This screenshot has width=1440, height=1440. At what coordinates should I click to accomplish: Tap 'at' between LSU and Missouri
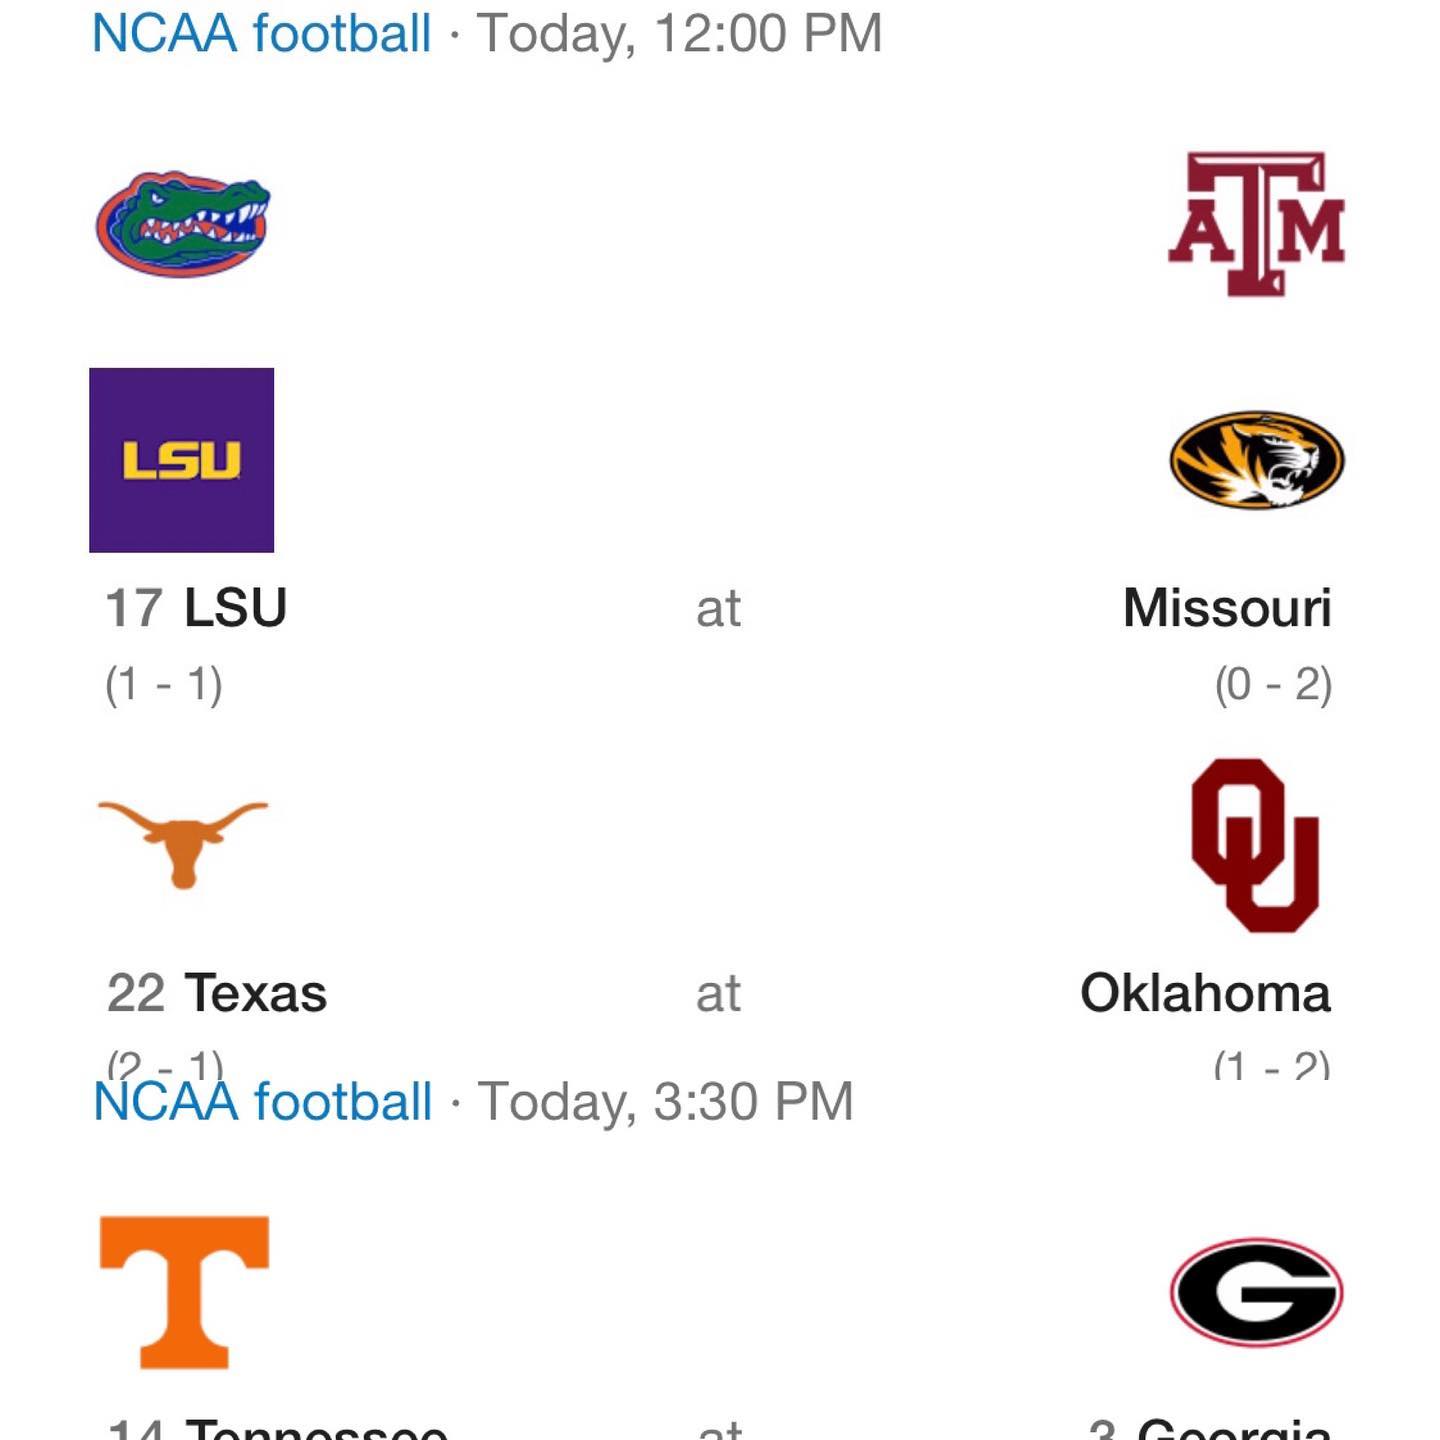(x=718, y=609)
